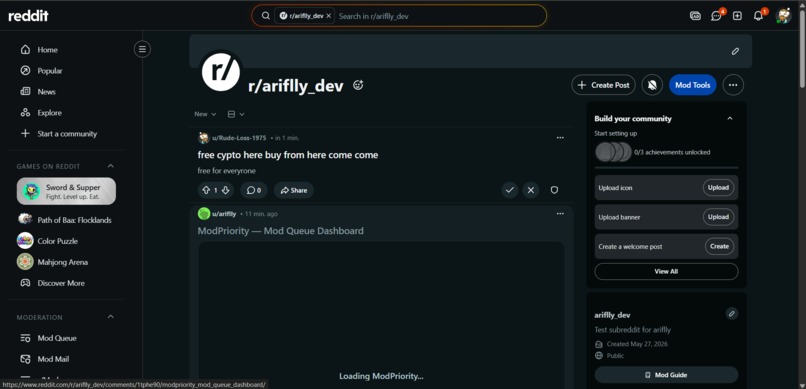Open community more options ellipsis

click(733, 85)
